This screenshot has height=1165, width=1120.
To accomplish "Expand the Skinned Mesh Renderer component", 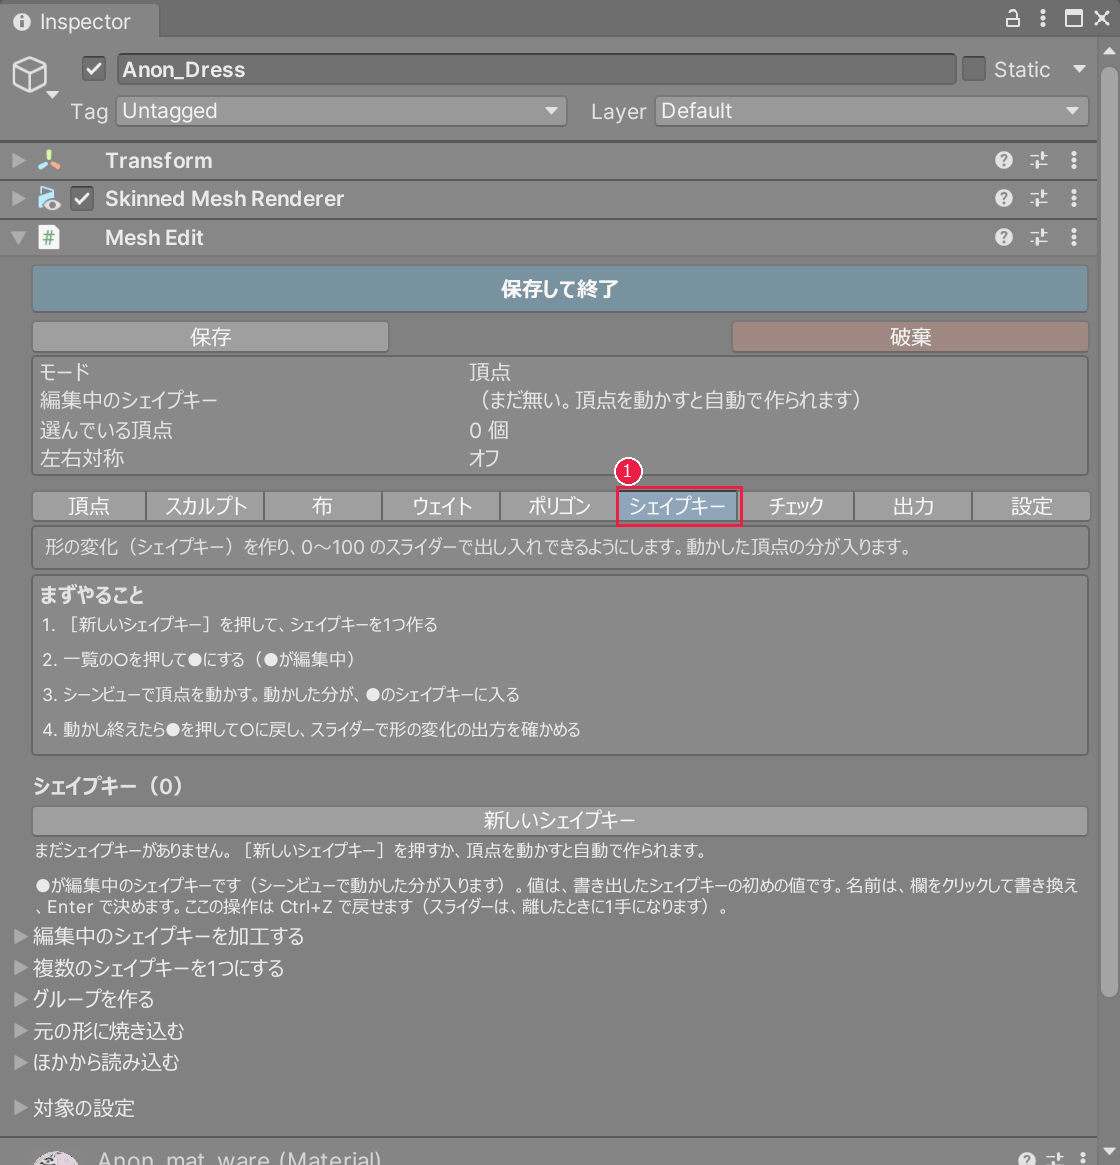I will 19,198.
